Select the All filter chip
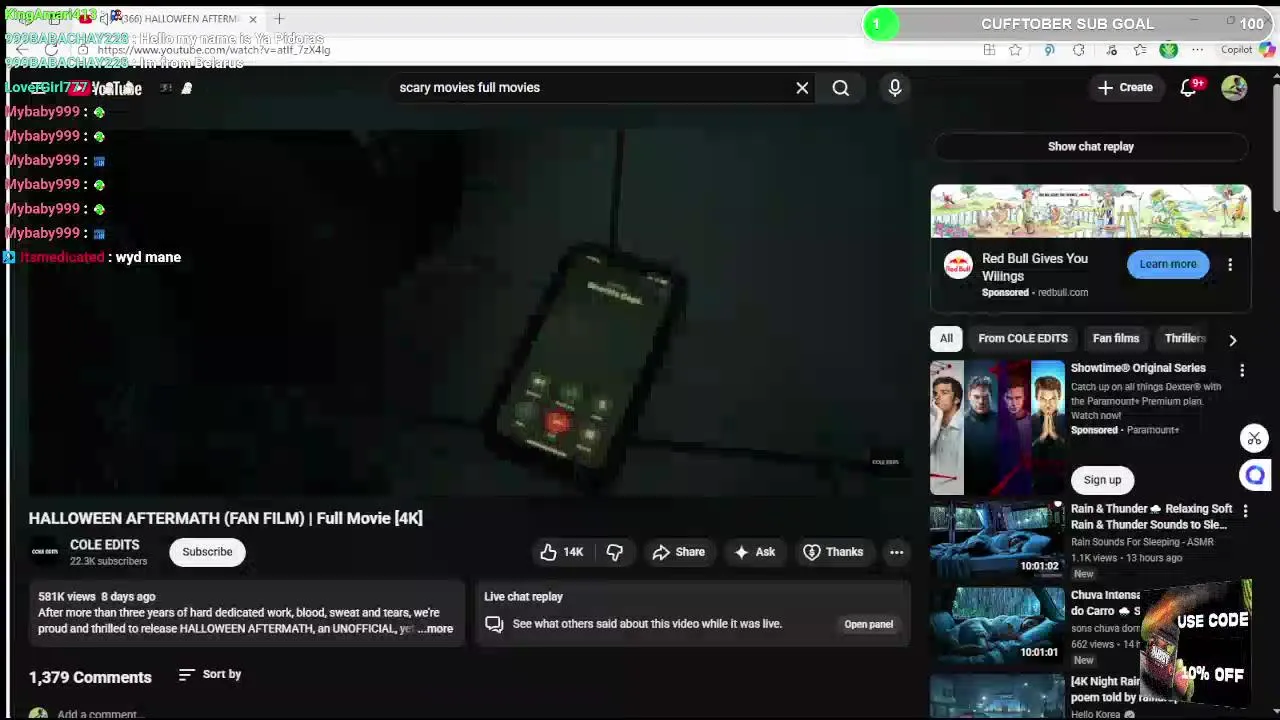Viewport: 1280px width, 720px height. point(946,339)
